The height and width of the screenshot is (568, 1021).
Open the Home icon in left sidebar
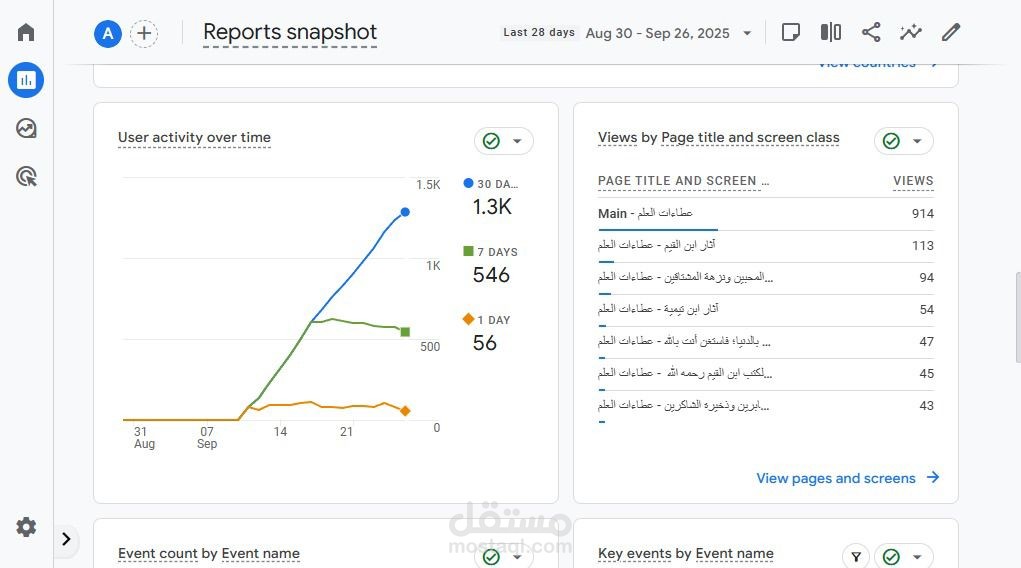[x=26, y=32]
